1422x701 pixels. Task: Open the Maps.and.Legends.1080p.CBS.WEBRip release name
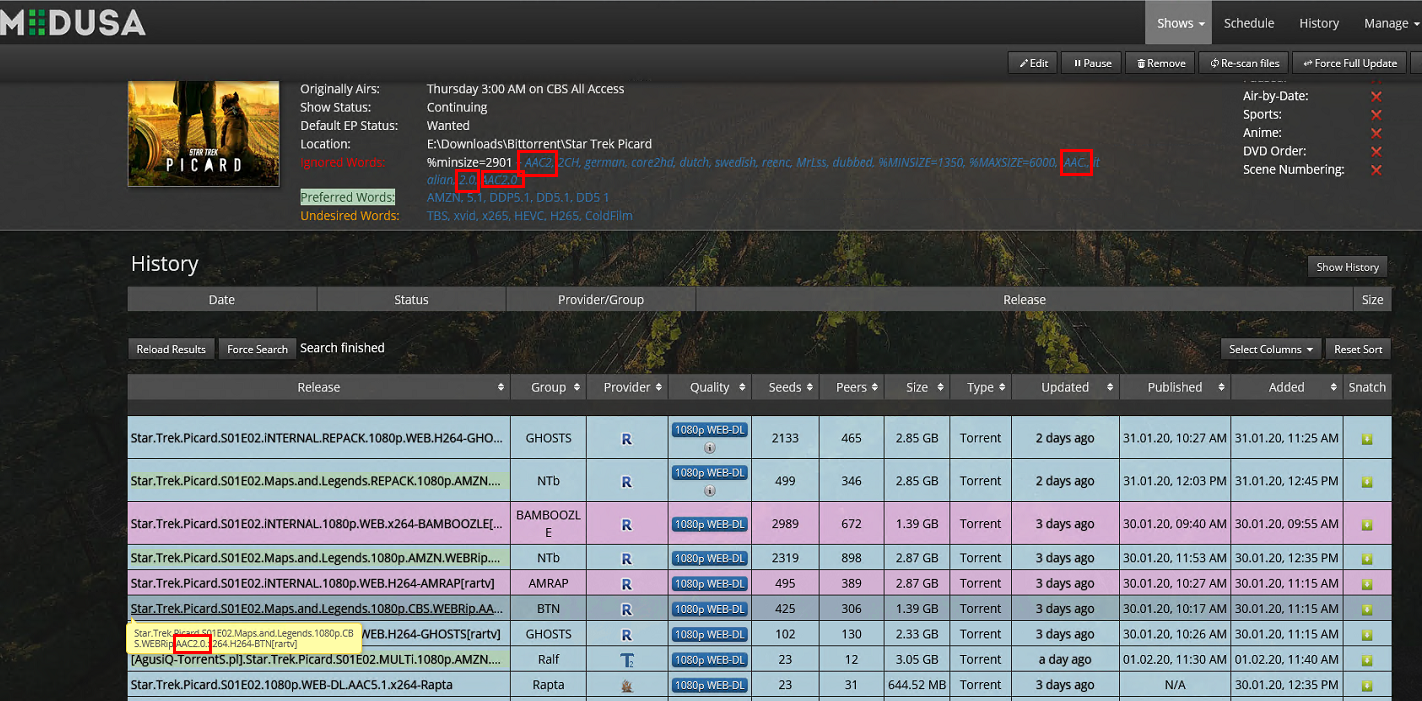[317, 609]
